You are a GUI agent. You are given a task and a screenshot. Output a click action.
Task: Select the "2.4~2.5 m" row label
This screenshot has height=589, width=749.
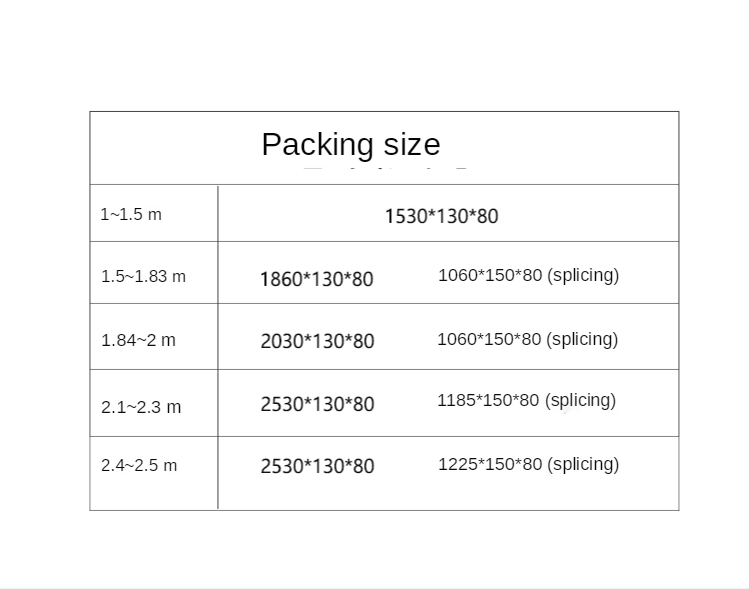139,465
